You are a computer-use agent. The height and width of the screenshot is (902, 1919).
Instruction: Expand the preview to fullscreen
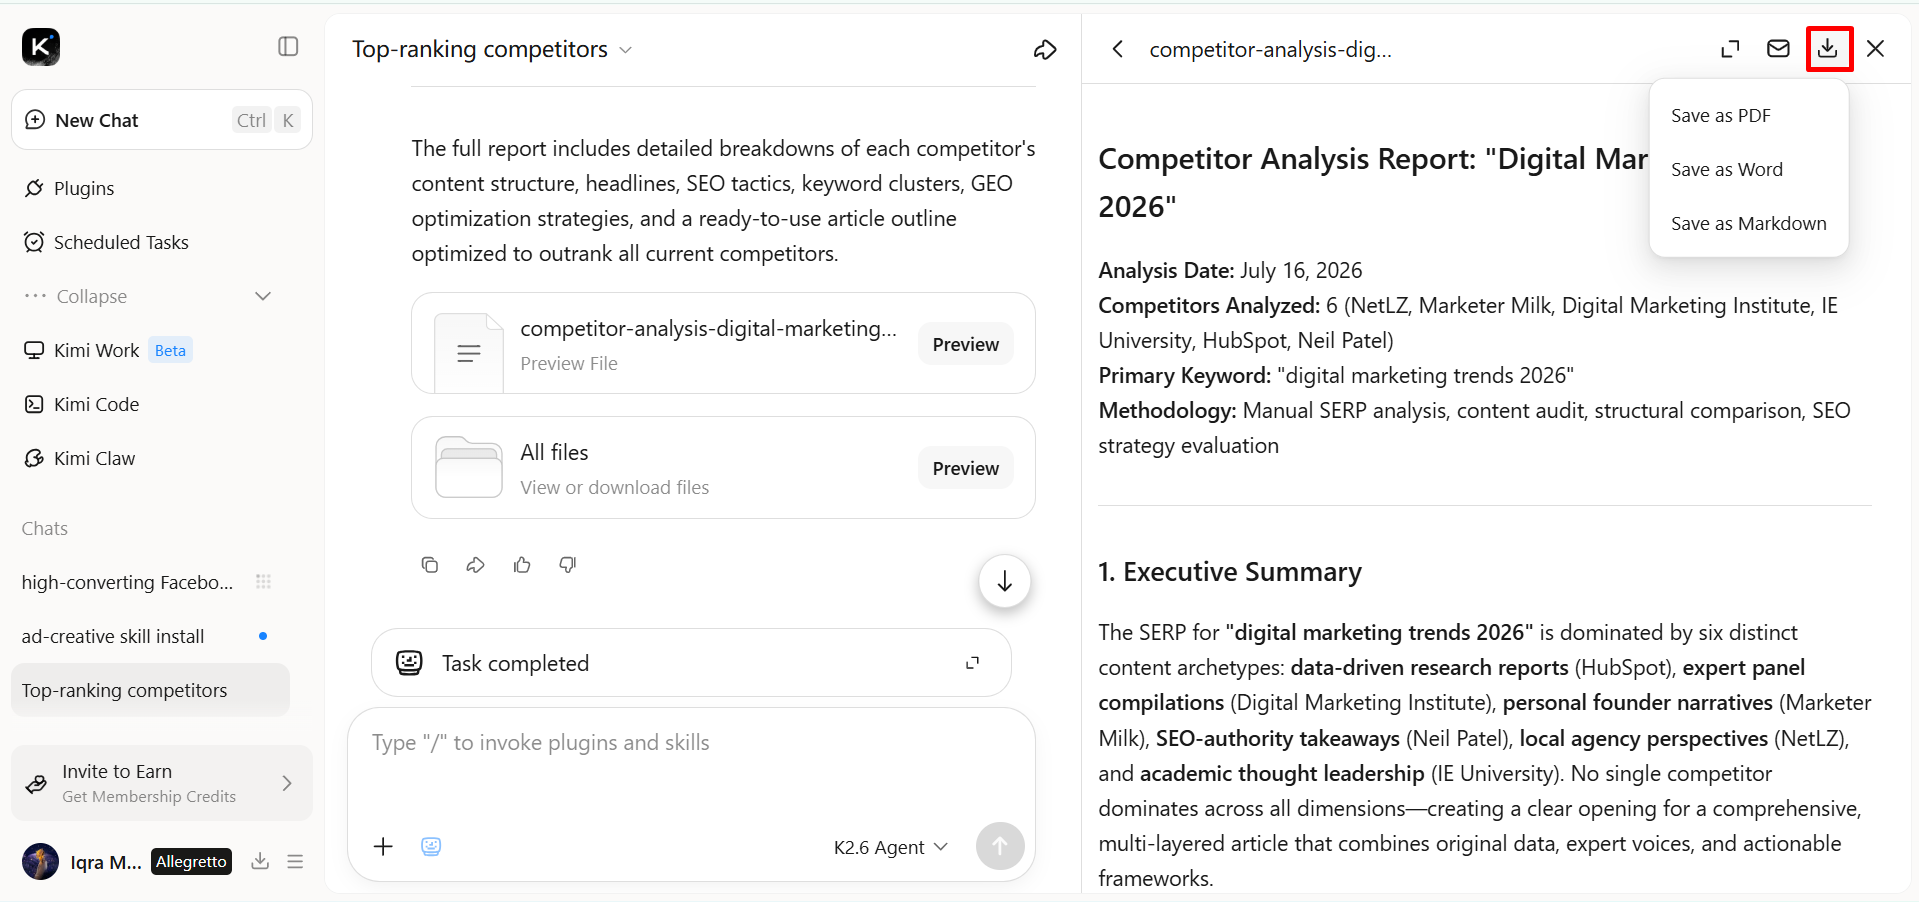click(1730, 49)
